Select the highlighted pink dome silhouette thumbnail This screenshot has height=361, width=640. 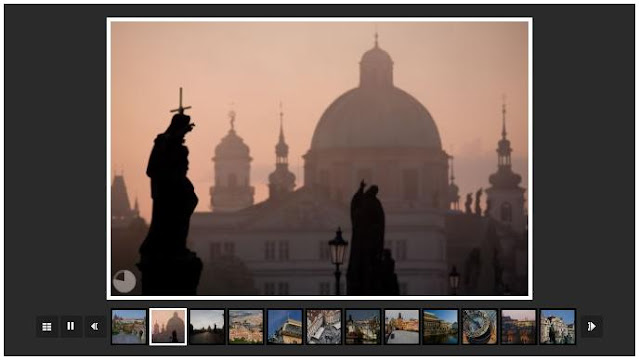pyautogui.click(x=168, y=327)
